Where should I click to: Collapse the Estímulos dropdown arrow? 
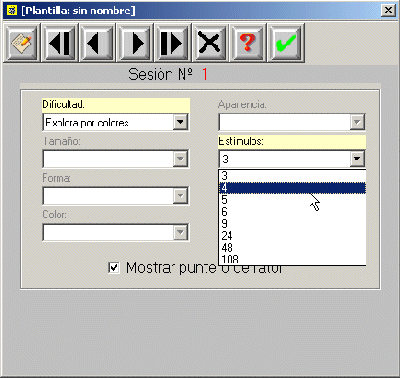tap(357, 159)
